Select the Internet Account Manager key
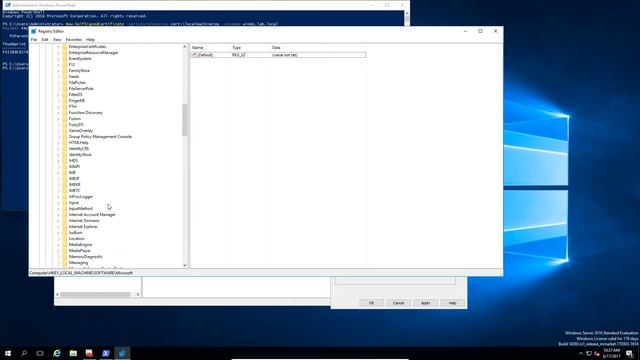This screenshot has width=640, height=360. (x=92, y=215)
